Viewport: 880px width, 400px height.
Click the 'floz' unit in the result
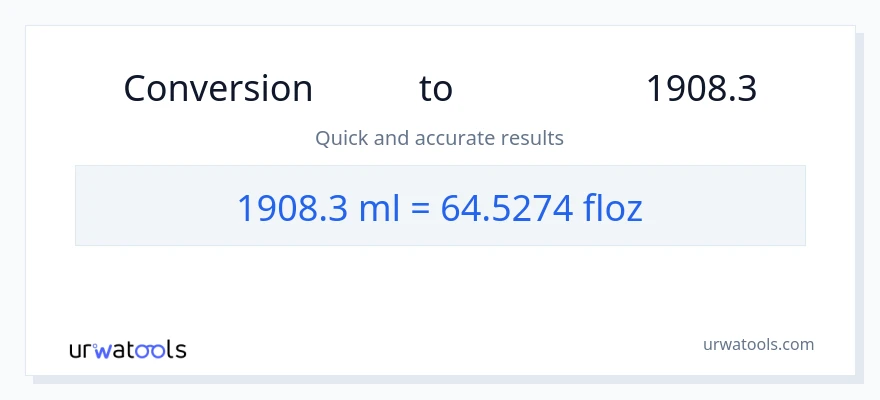point(613,208)
